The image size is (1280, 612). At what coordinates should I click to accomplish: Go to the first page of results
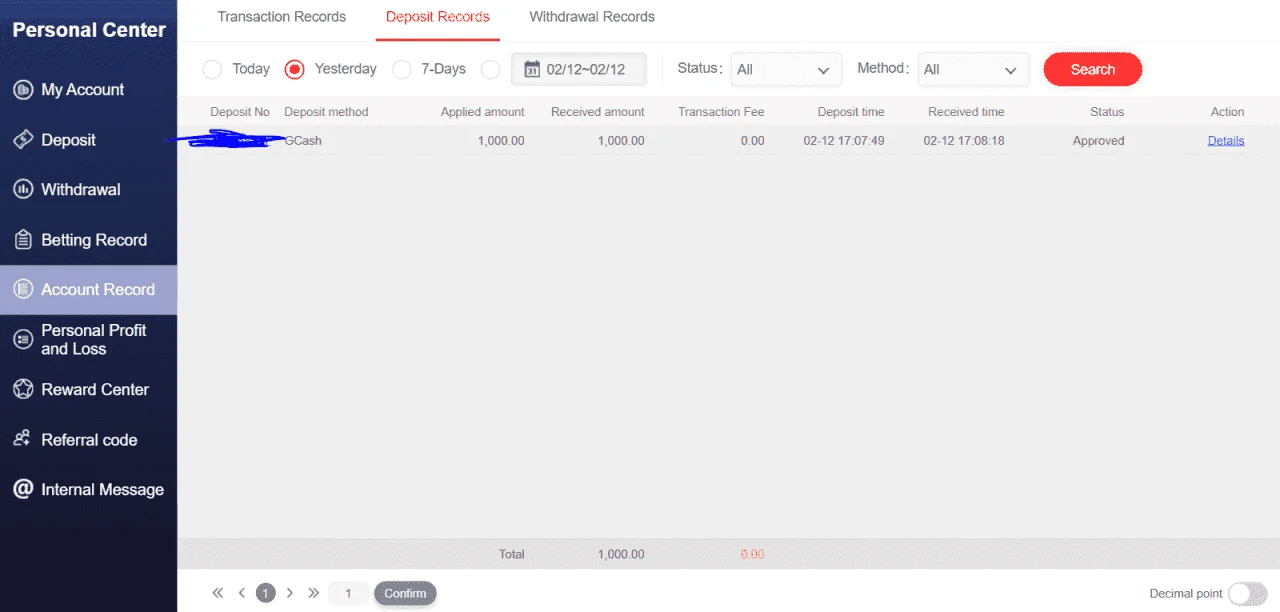(x=218, y=593)
